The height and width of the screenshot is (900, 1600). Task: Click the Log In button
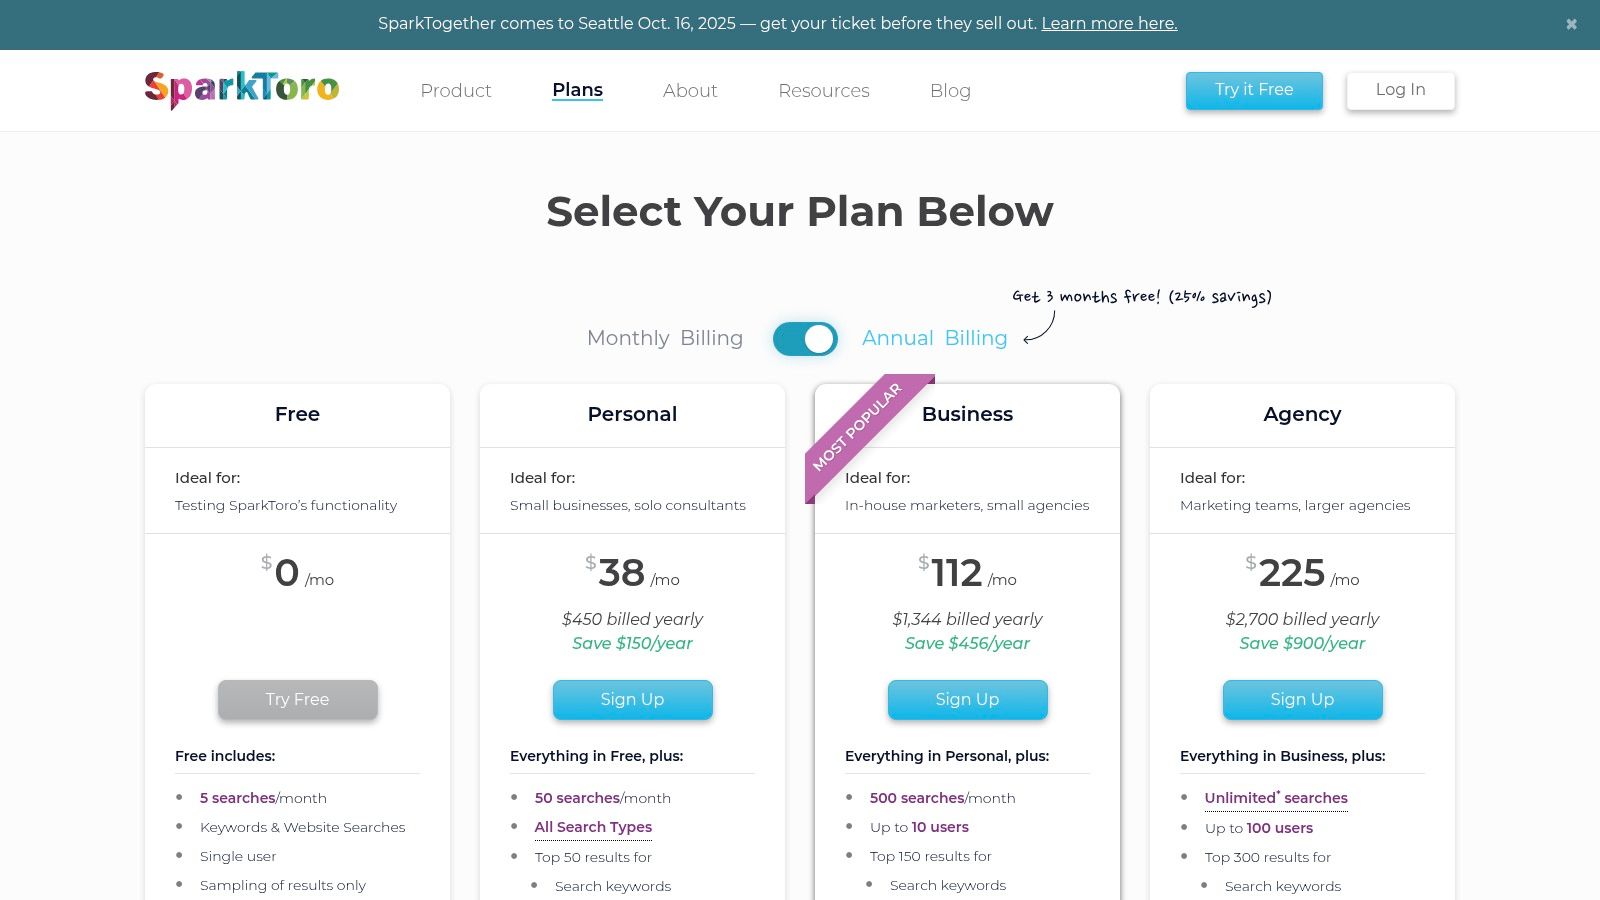coord(1400,90)
